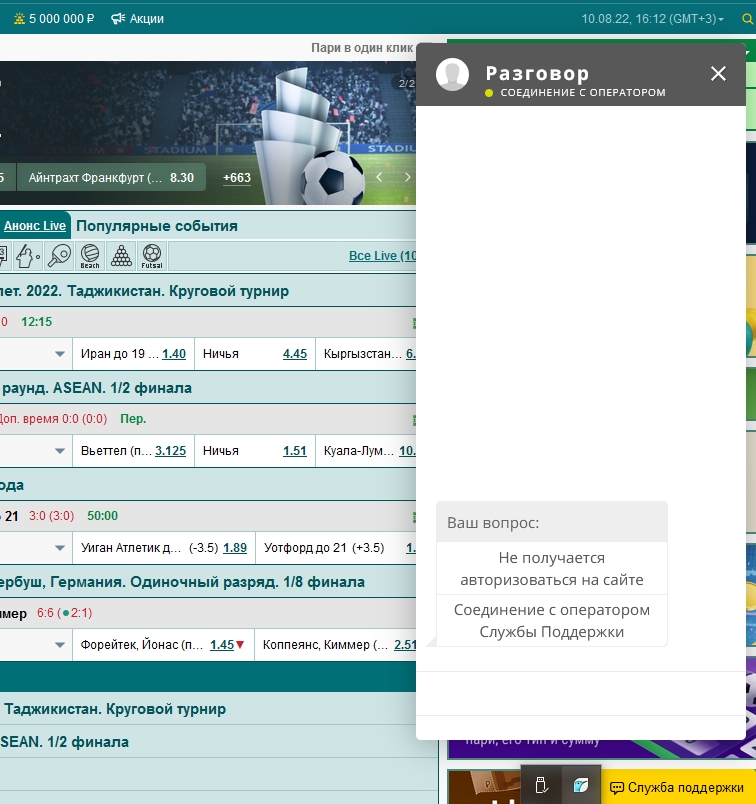756x804 pixels.
Task: Click the USB safely remove tray icon
Action: 541,786
